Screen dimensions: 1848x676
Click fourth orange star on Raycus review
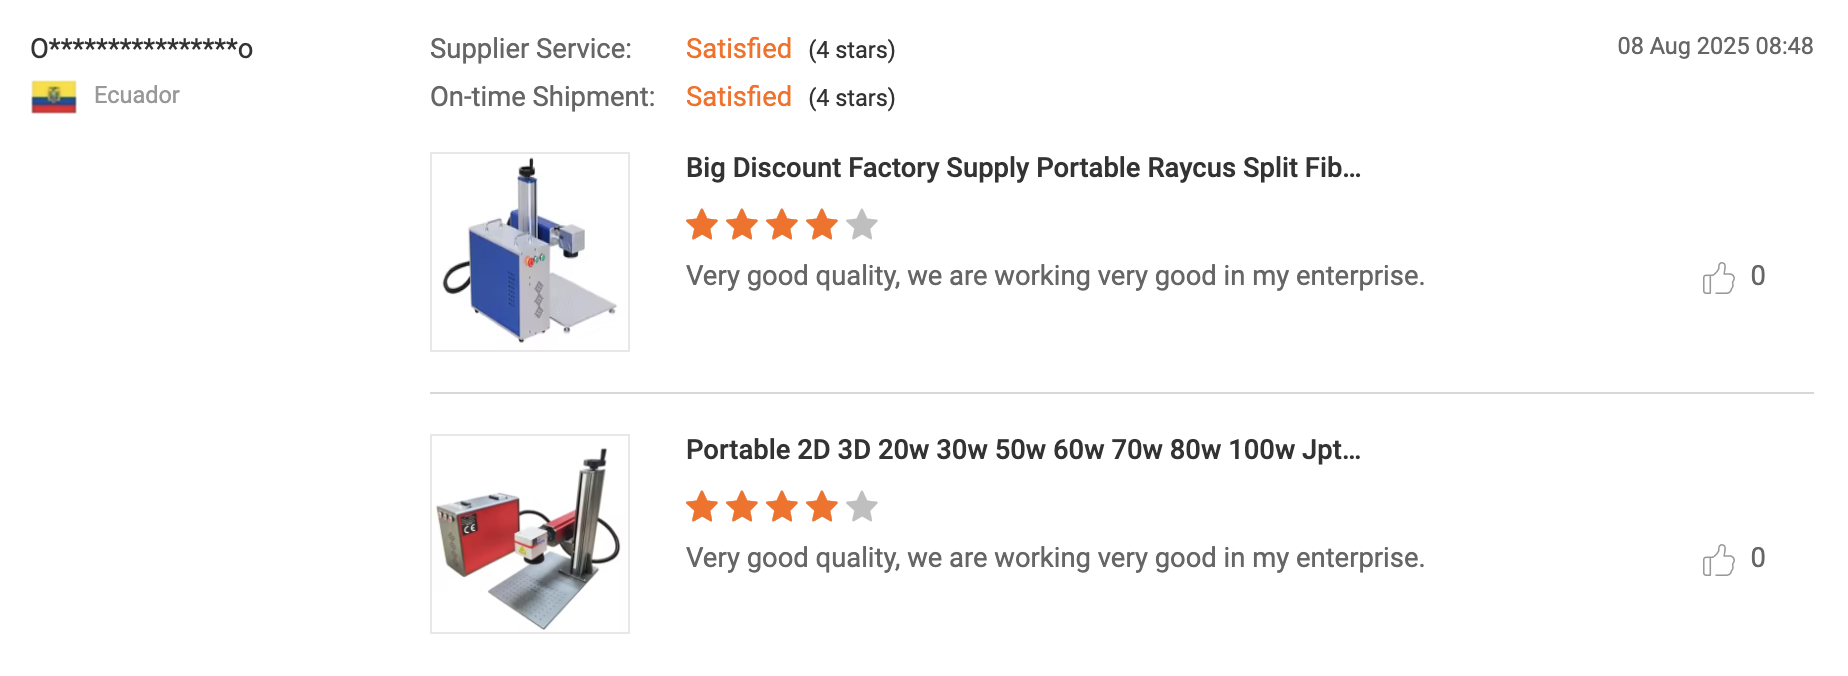tap(822, 225)
